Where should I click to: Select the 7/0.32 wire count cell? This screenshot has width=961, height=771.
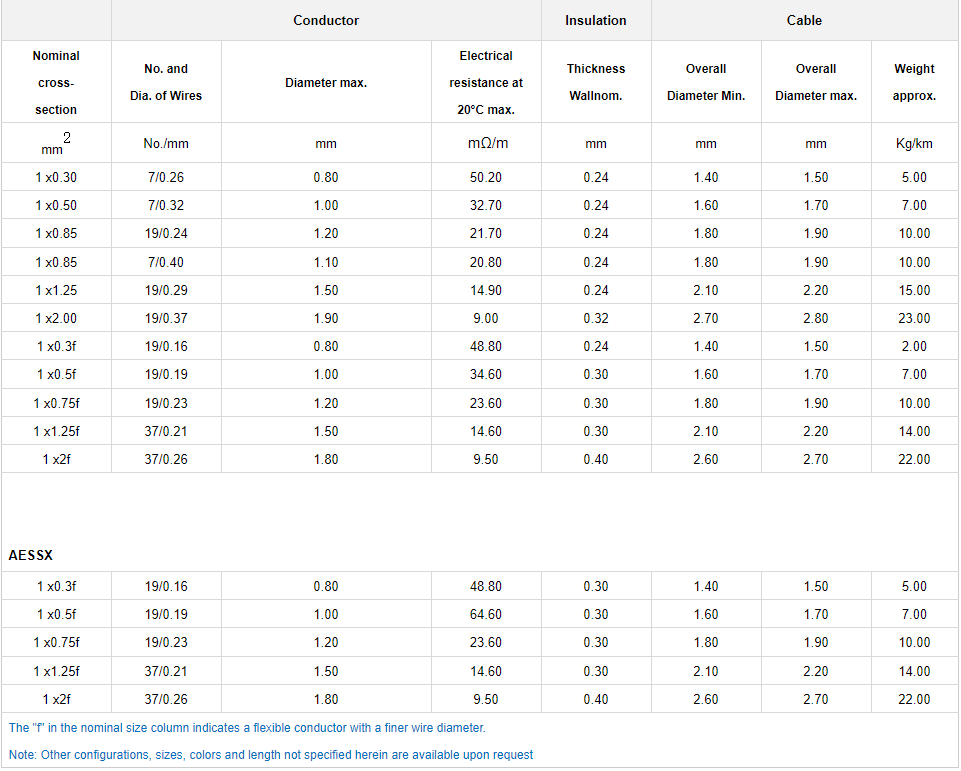[x=166, y=205]
